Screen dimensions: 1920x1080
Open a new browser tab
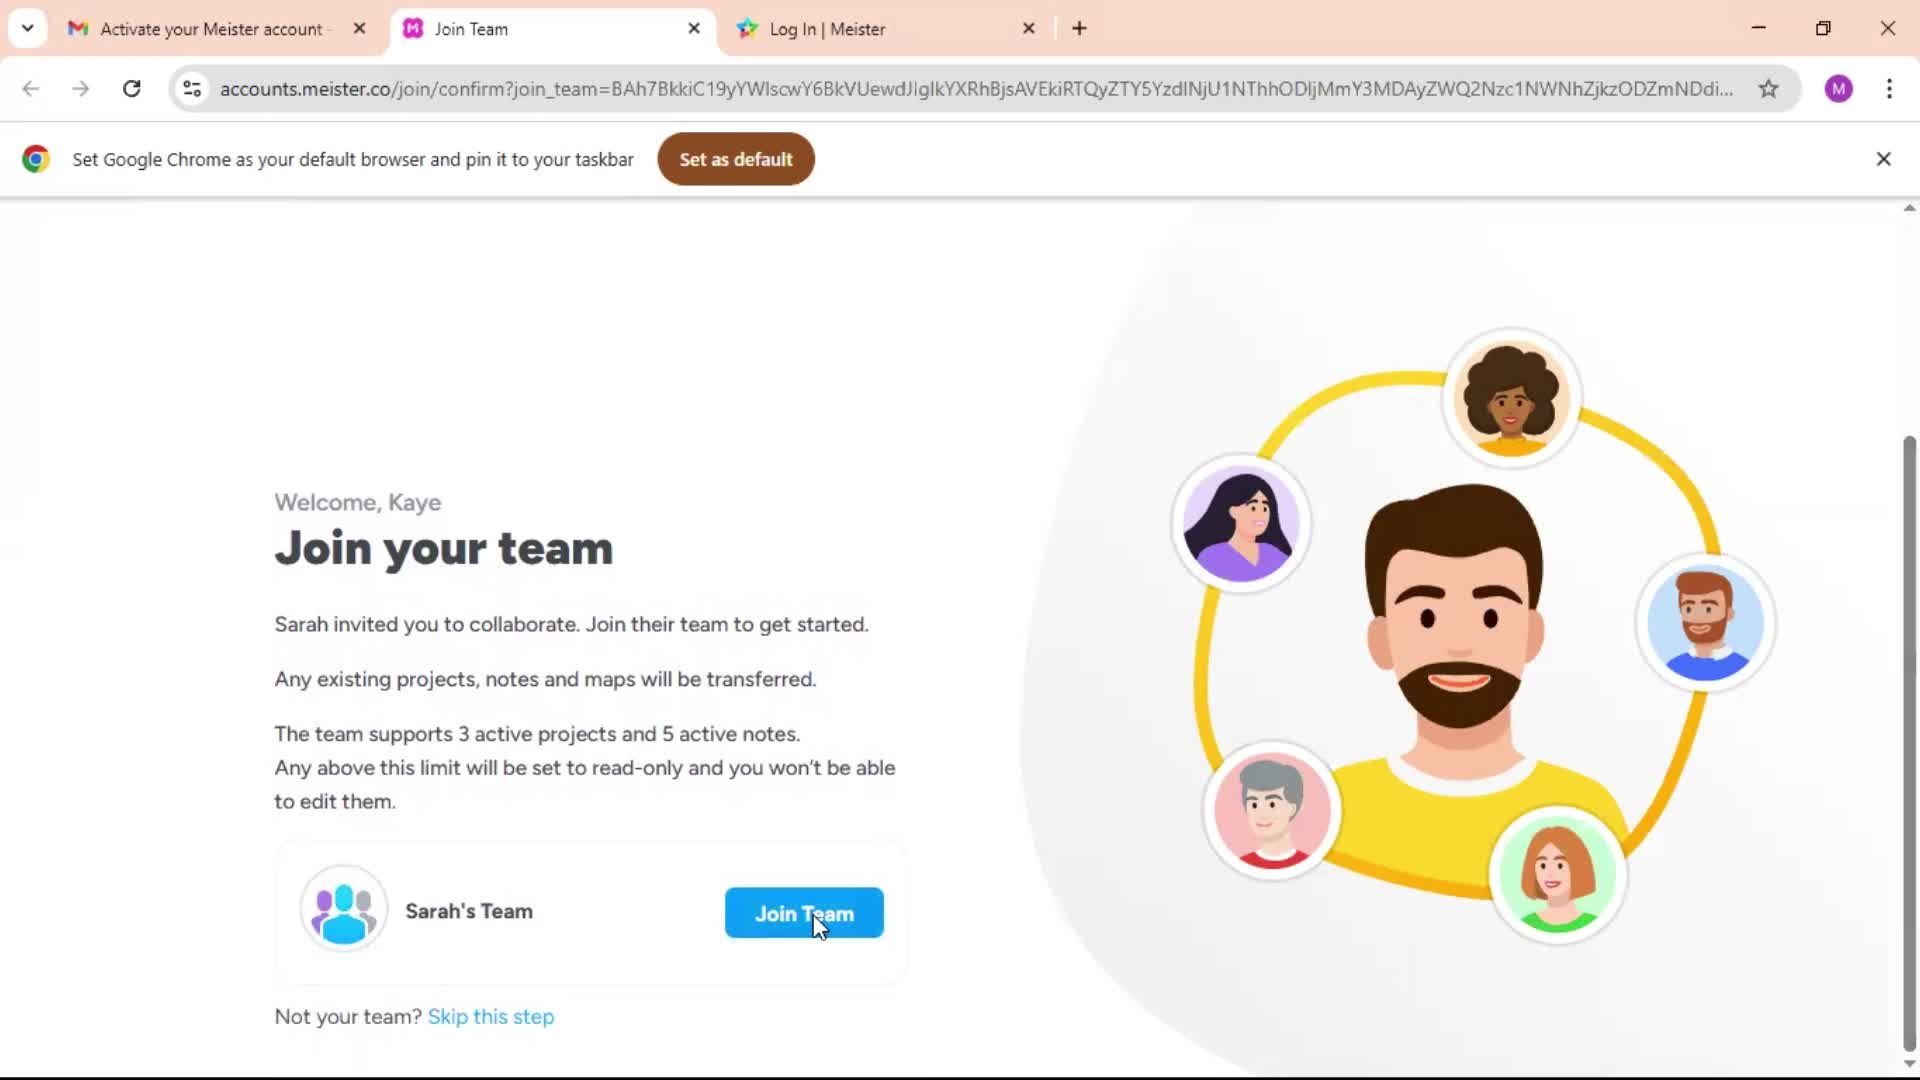(1079, 29)
